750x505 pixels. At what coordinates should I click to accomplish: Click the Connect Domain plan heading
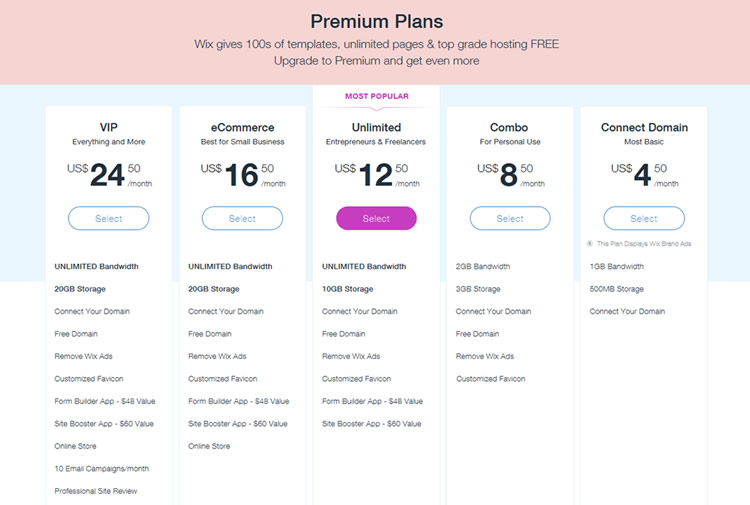644,128
